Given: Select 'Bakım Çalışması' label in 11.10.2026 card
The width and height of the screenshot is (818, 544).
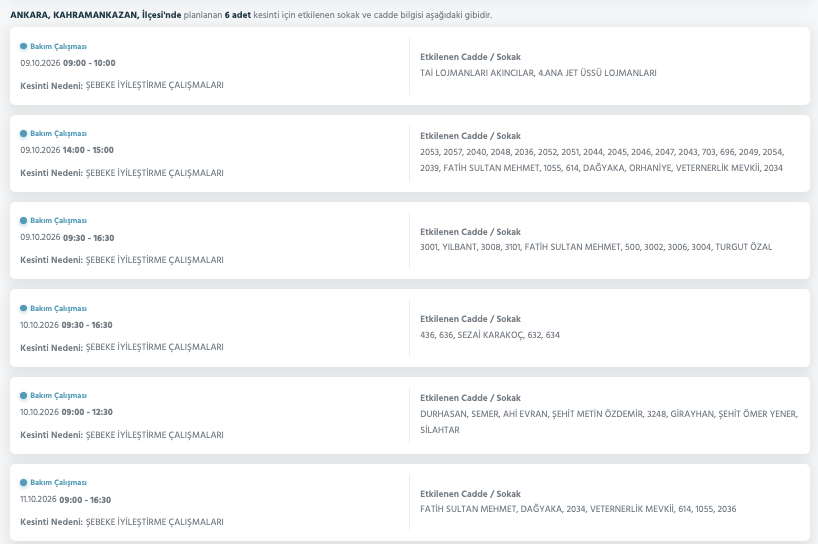Looking at the screenshot, I should point(58,482).
